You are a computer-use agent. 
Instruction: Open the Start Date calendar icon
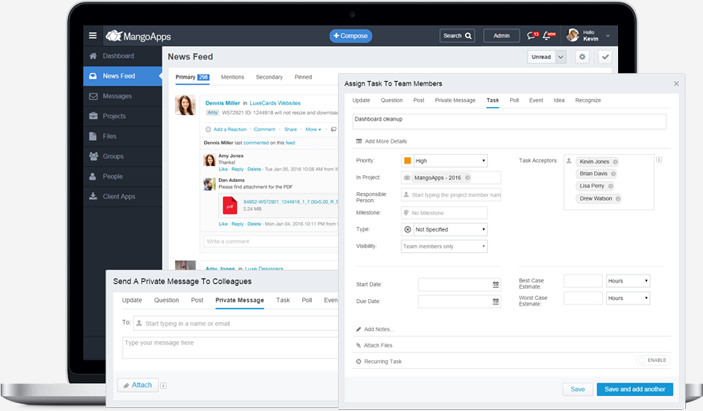[495, 285]
